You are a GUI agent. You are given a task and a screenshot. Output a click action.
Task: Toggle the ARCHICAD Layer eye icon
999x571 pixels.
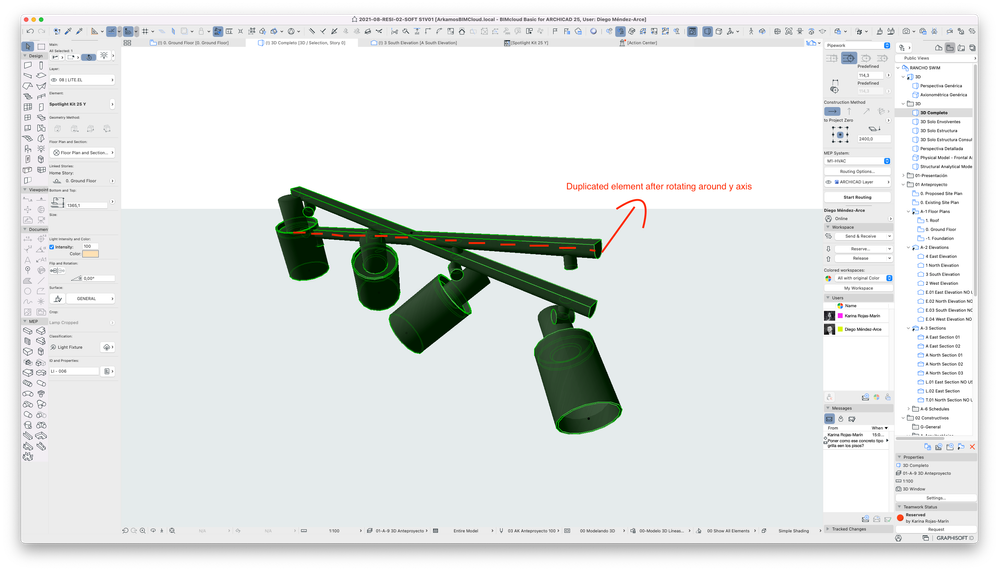828,182
